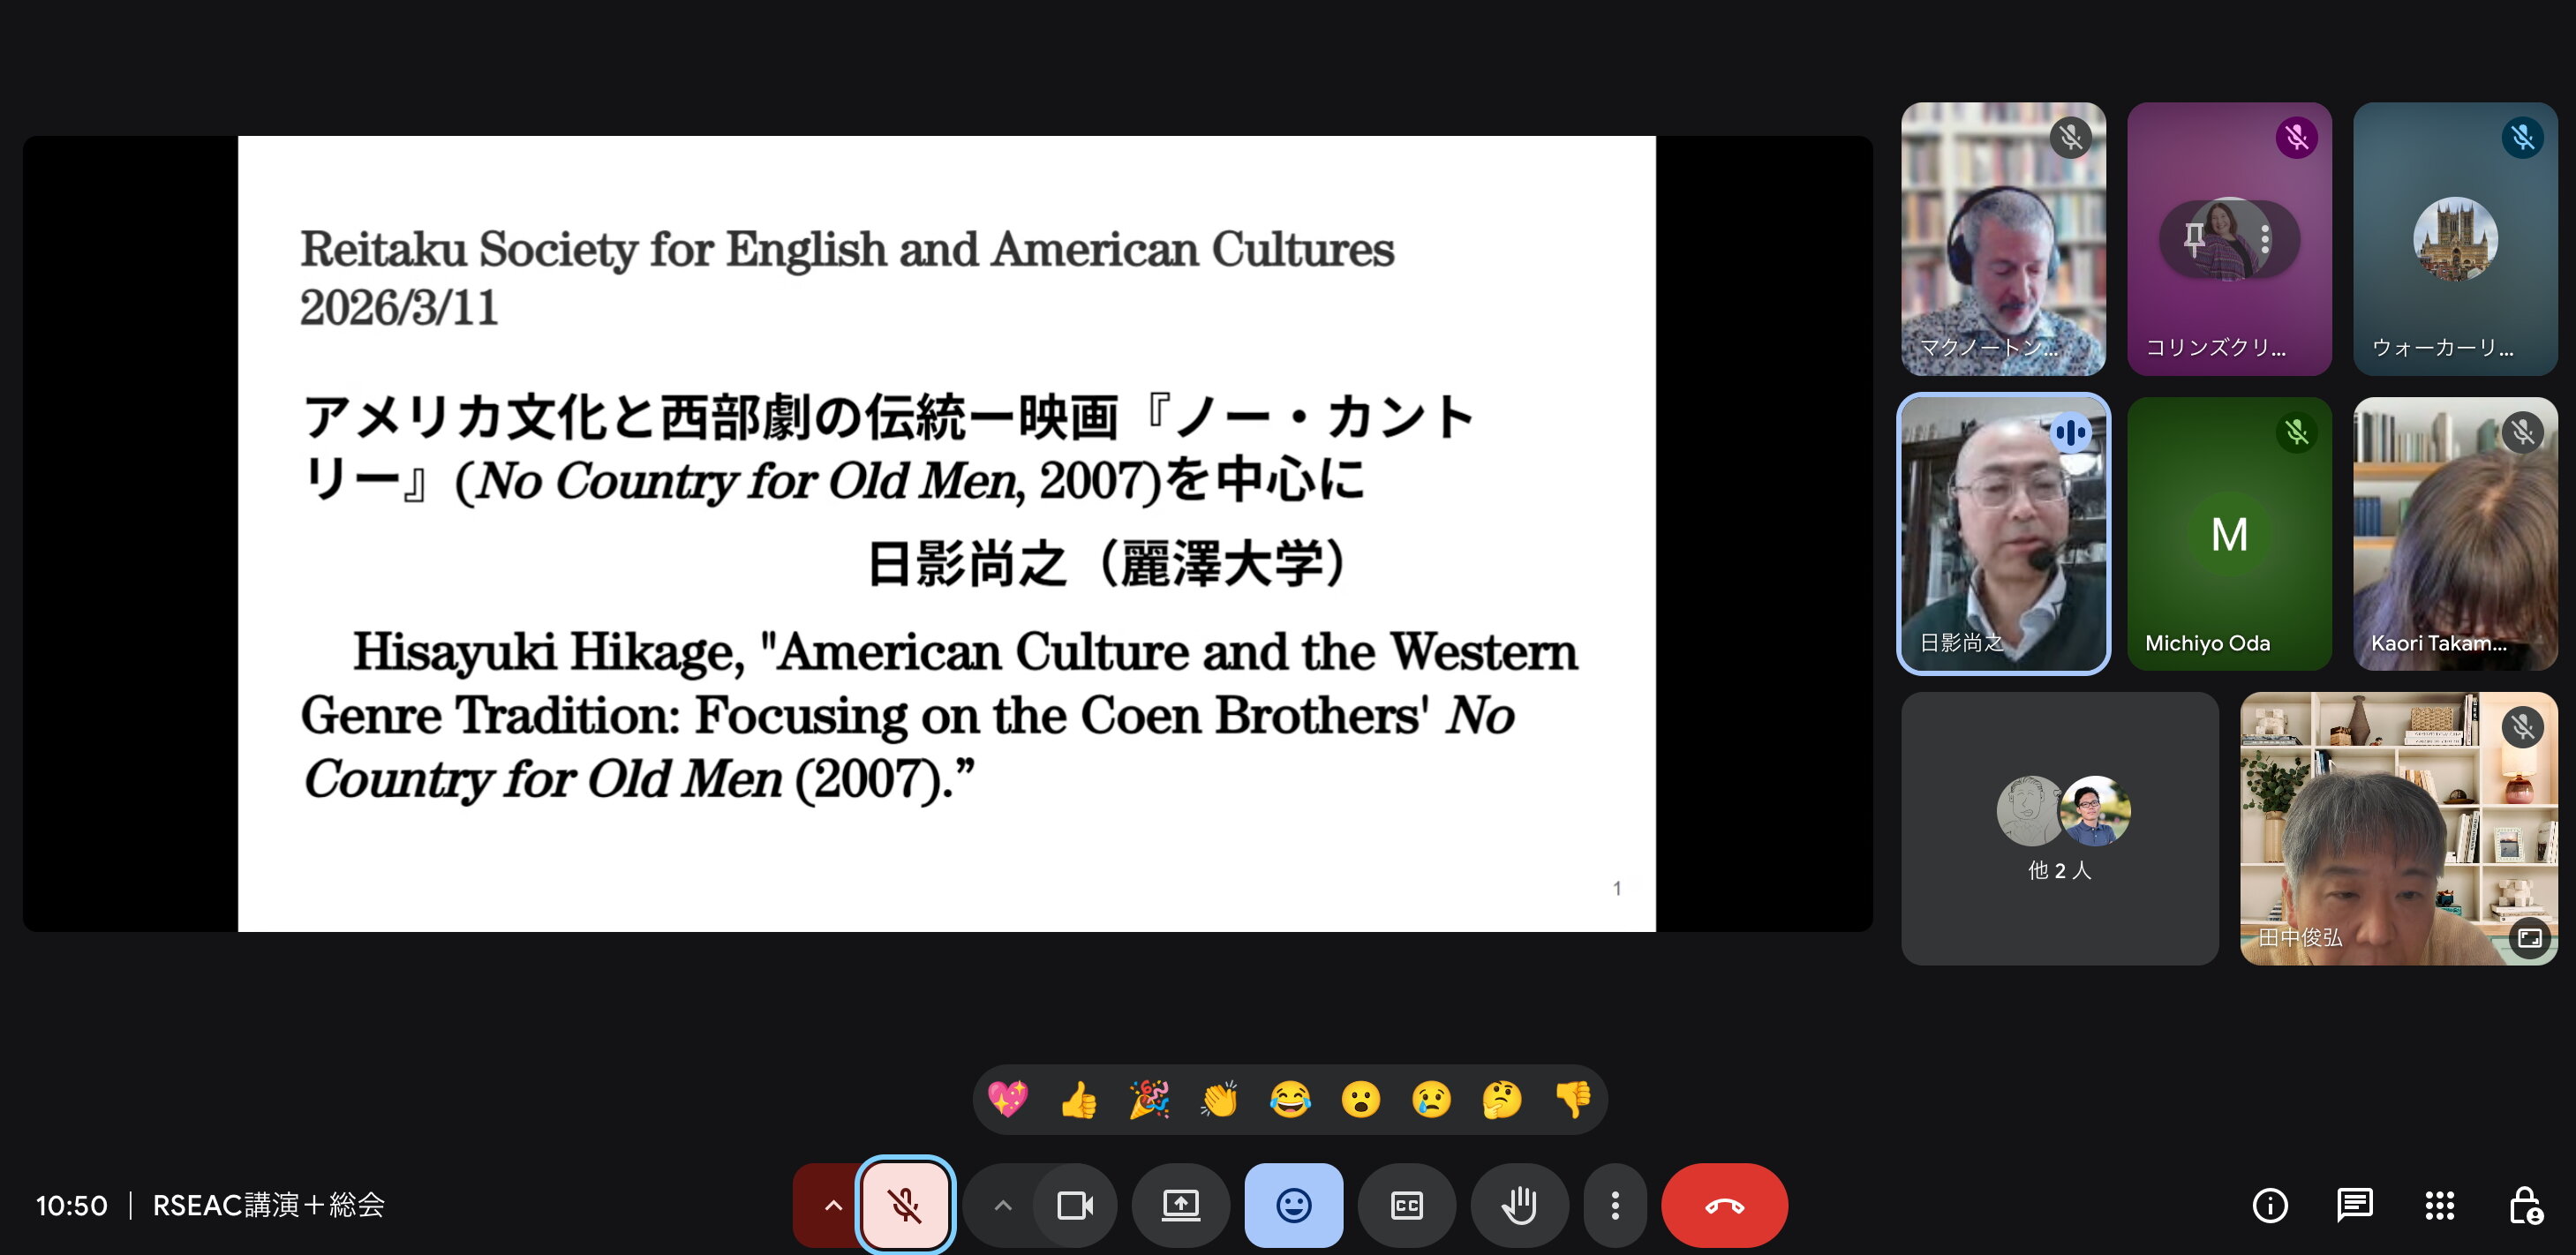This screenshot has height=1255, width=2576.
Task: Leave the call with red button
Action: click(1724, 1205)
